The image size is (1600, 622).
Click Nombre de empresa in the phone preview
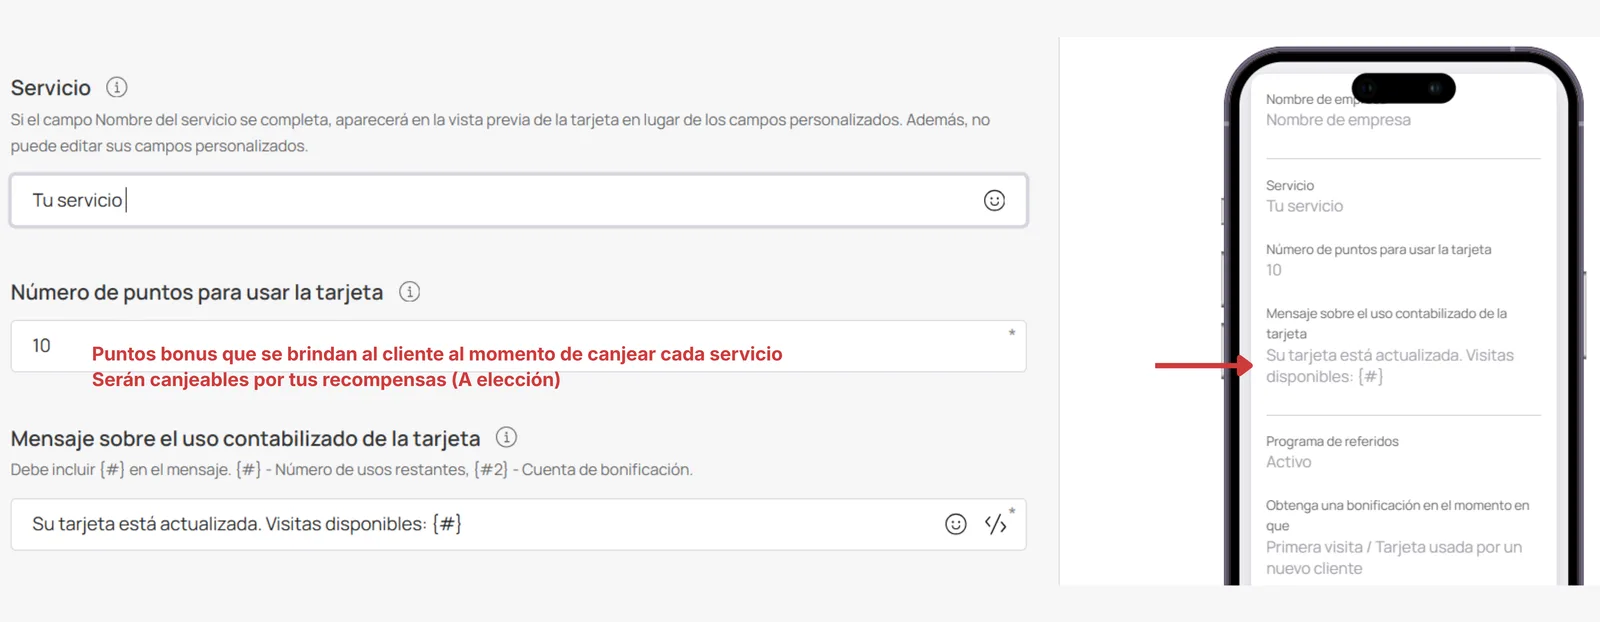coord(1338,120)
